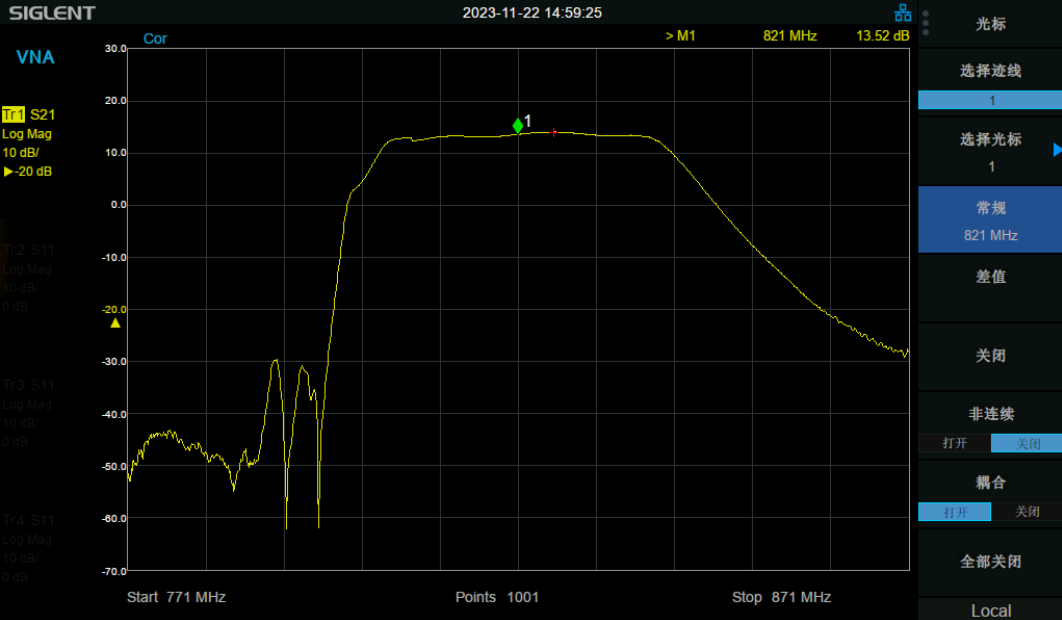The image size is (1062, 620).
Task: Click the SIGLENT logo
Action: click(52, 13)
